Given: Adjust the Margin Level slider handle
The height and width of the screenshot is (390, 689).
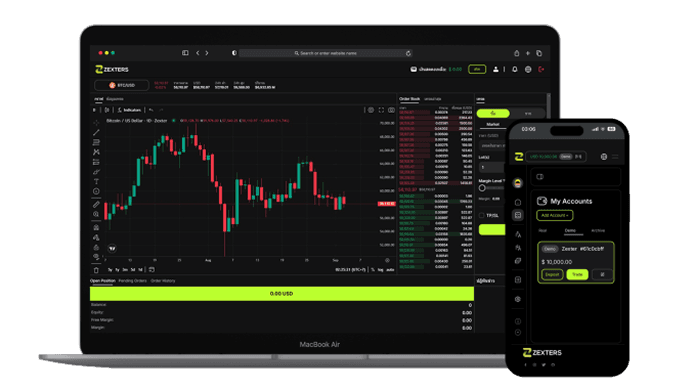Looking at the screenshot, I should [x=482, y=188].
